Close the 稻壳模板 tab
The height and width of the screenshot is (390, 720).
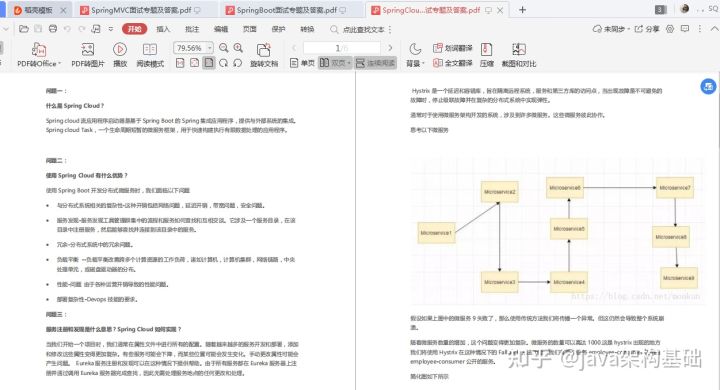click(63, 10)
